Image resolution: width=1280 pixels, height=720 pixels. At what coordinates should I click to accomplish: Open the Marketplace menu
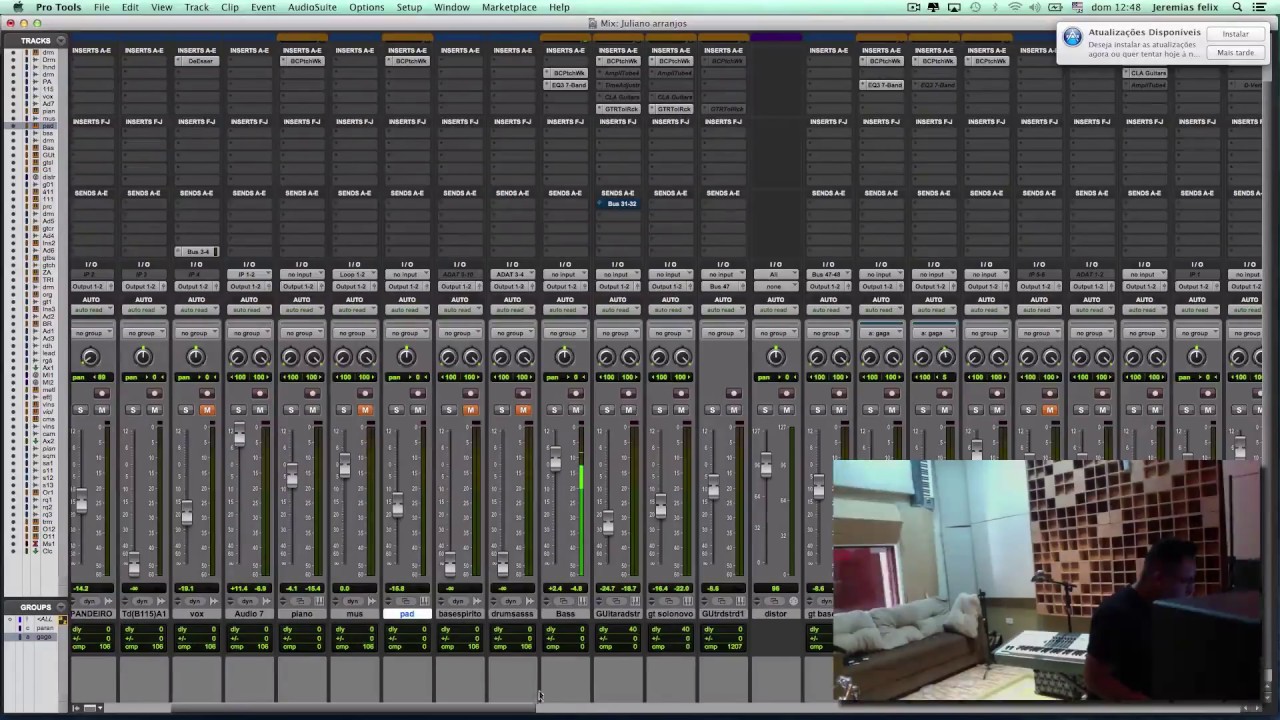pos(509,7)
